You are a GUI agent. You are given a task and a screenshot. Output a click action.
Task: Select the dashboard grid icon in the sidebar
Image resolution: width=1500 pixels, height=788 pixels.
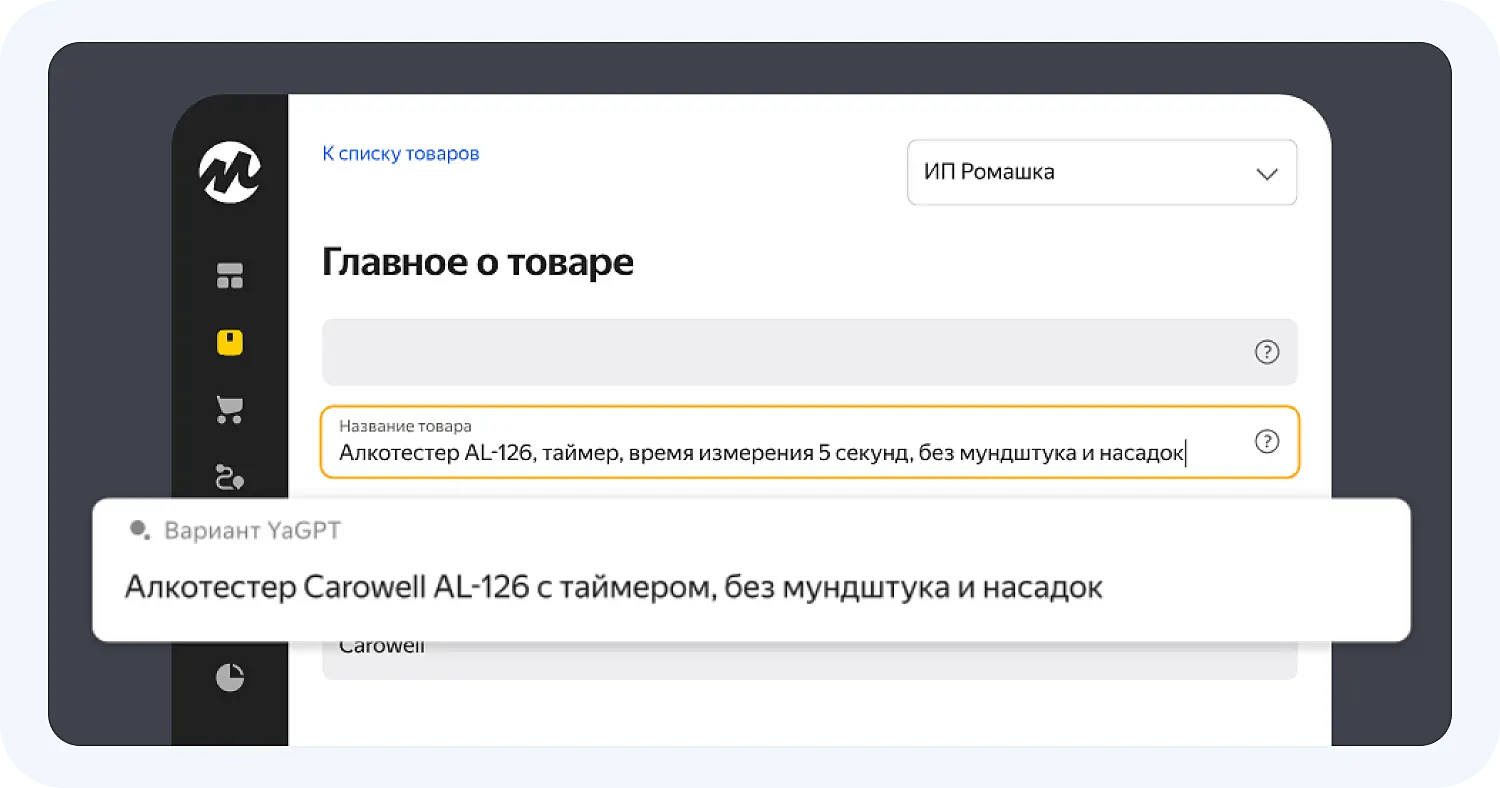coord(230,275)
